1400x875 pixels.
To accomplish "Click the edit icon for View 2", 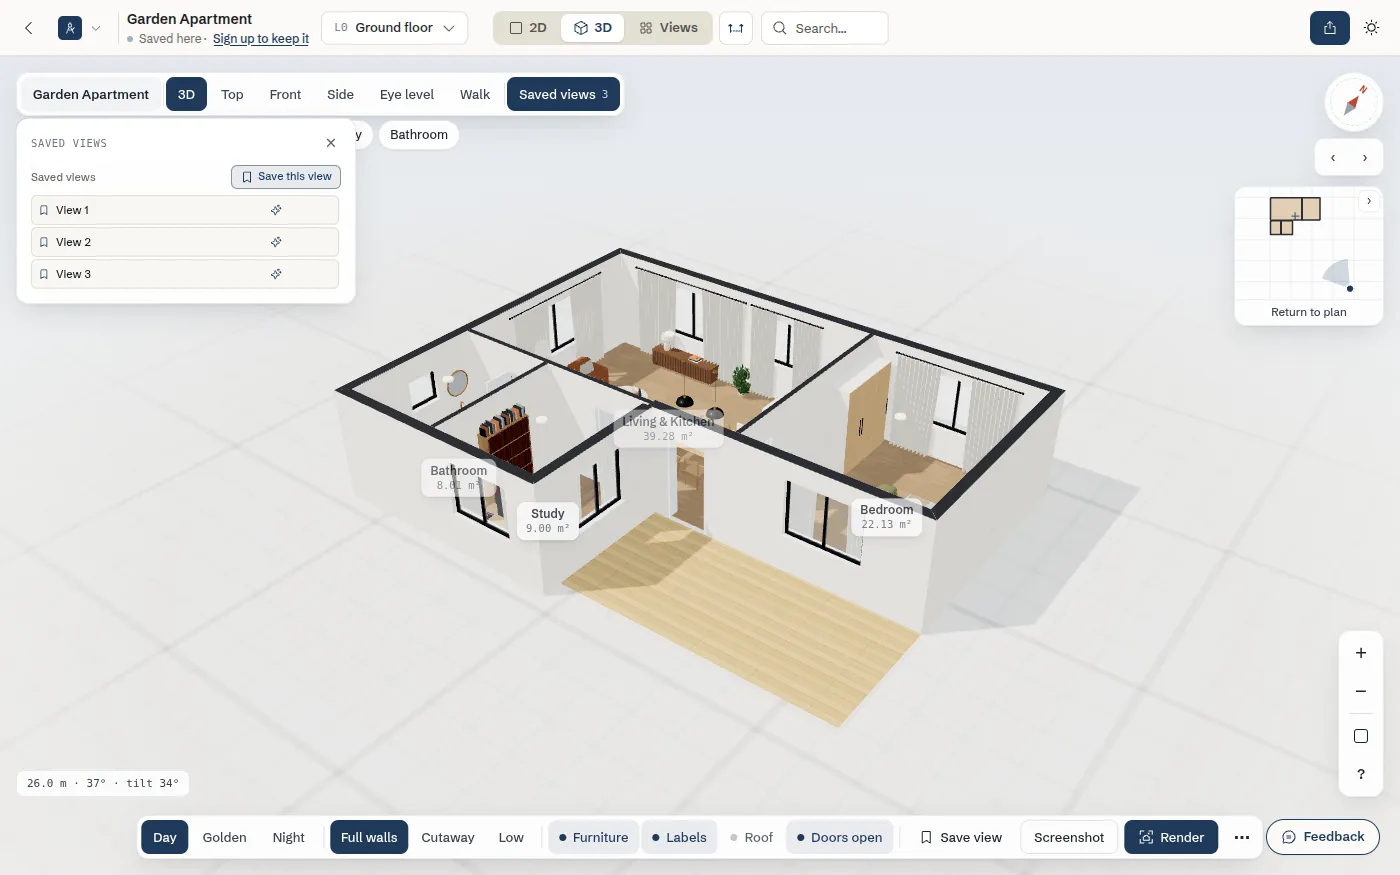I will pyautogui.click(x=276, y=242).
